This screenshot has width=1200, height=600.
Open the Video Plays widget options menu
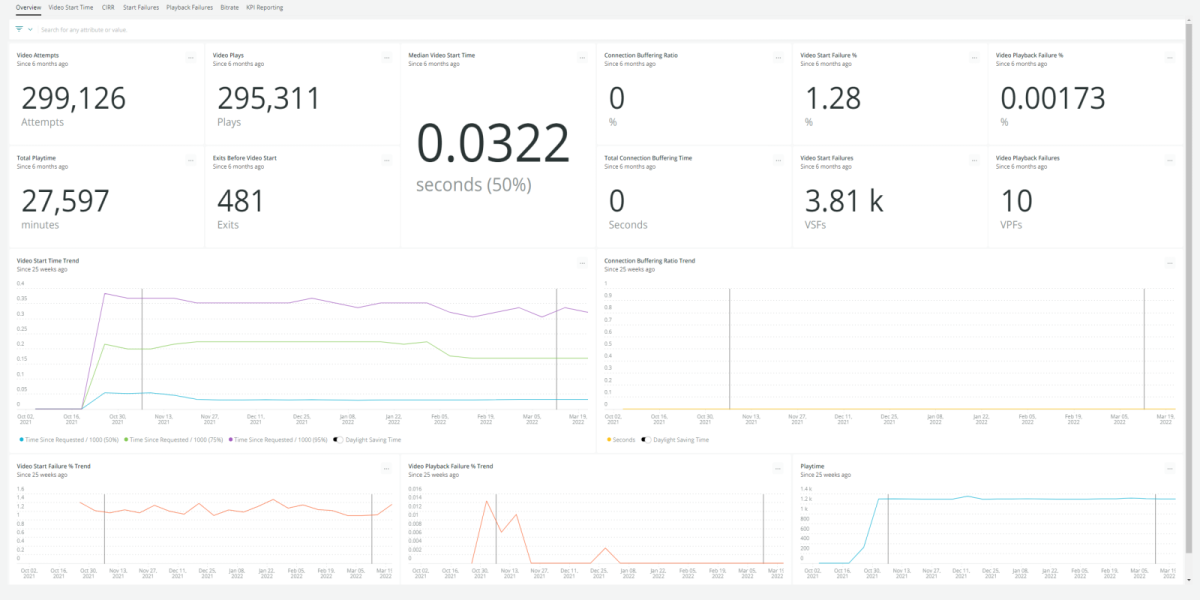386,58
